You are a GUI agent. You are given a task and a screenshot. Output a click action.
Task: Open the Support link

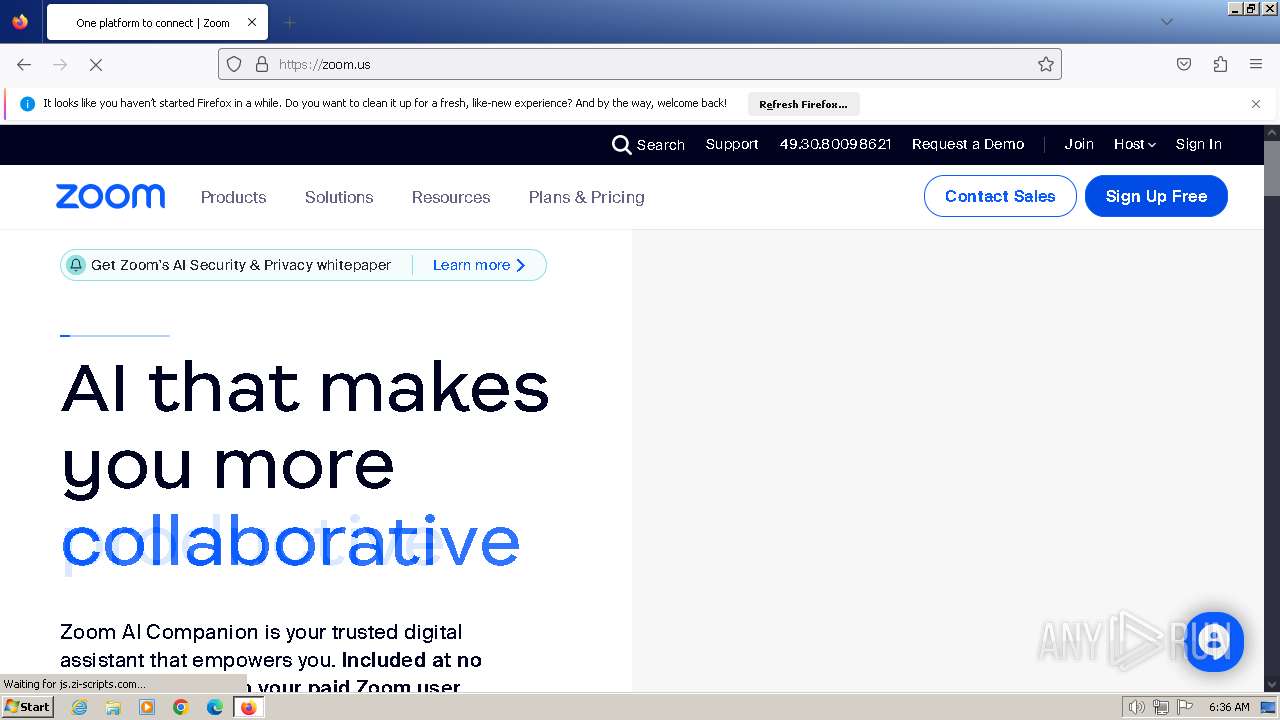pos(732,144)
